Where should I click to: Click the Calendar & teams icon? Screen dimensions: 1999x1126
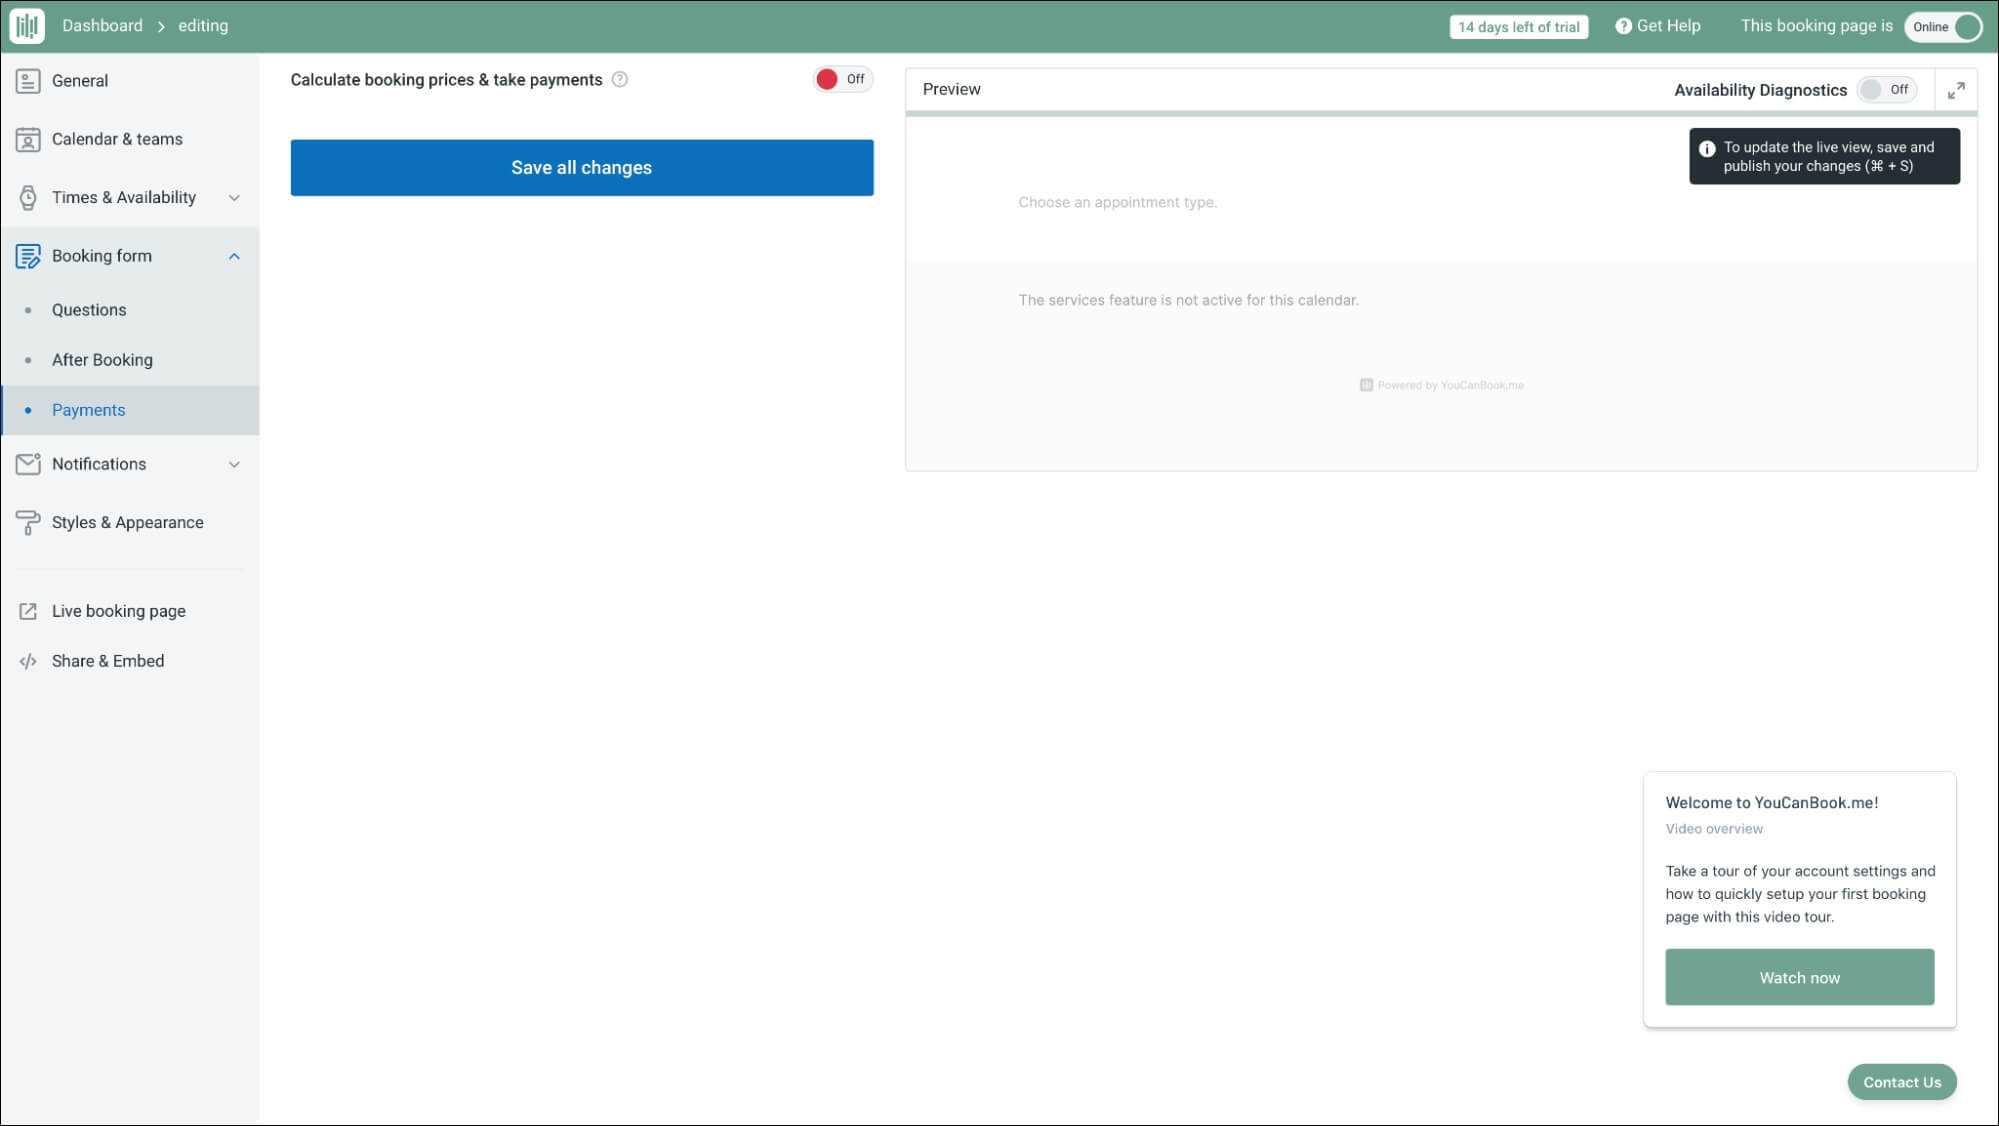click(x=28, y=140)
